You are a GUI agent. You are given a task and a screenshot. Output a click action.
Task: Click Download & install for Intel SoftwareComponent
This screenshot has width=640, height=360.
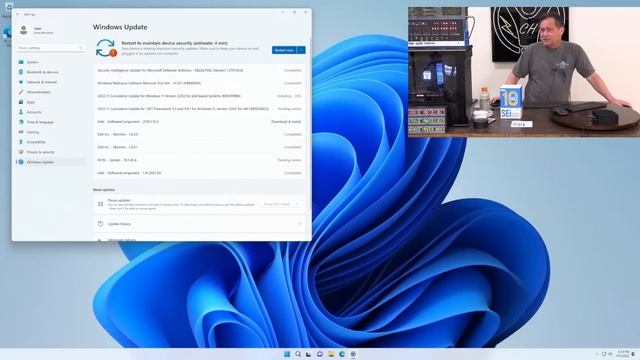[x=286, y=122]
